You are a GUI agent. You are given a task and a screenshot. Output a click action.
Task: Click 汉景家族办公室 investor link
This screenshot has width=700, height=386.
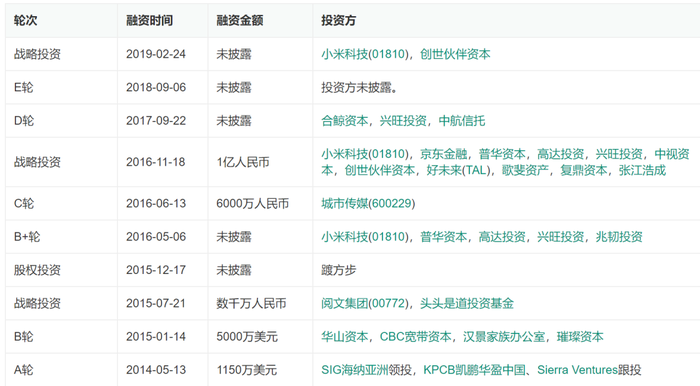(504, 336)
